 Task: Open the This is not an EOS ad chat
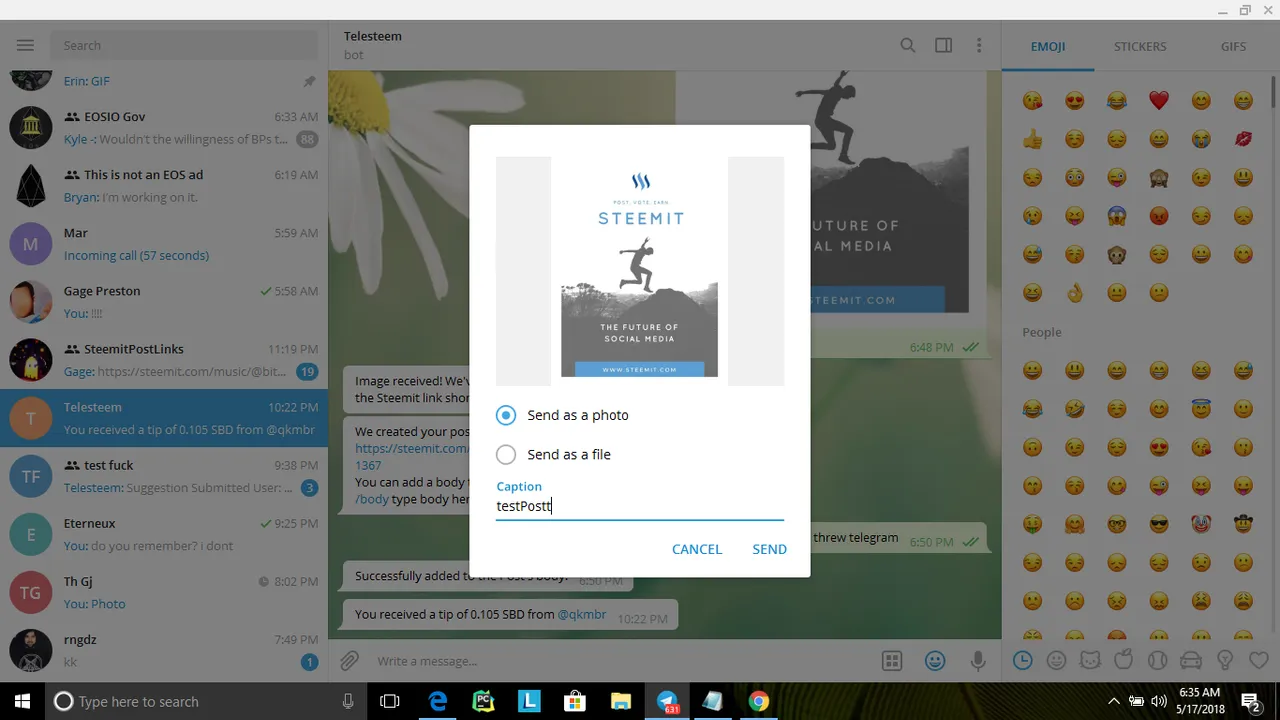coord(164,186)
